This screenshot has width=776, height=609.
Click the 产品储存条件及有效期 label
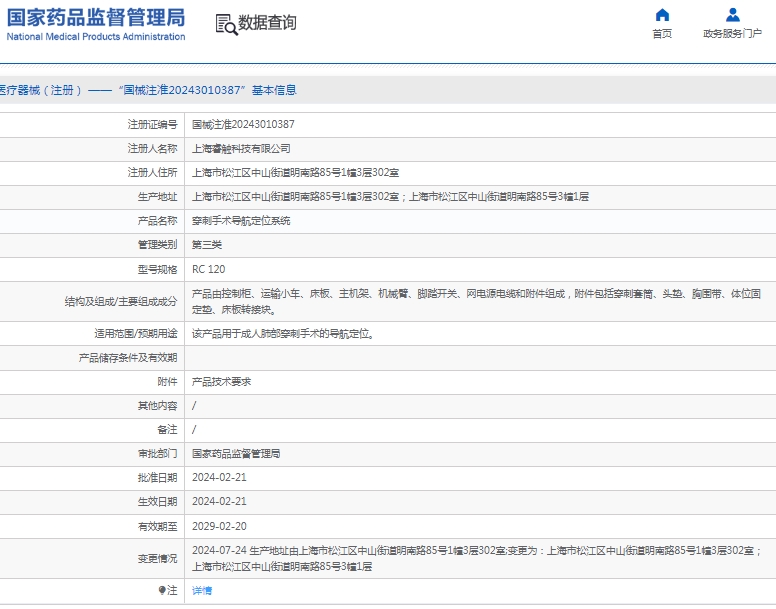pos(128,358)
